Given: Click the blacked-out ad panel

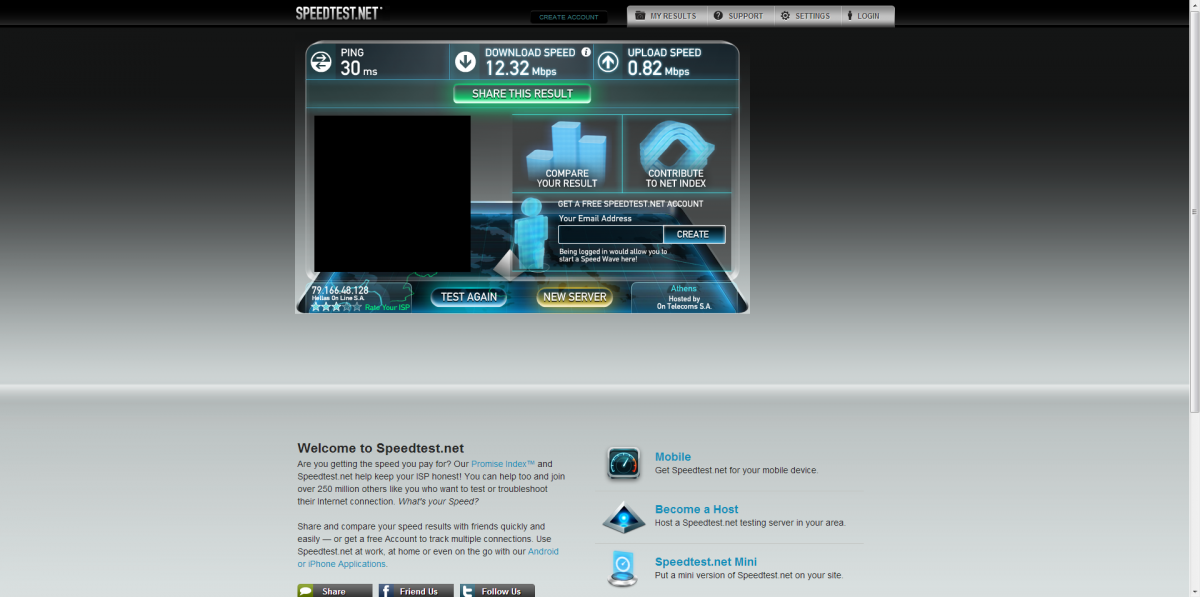Looking at the screenshot, I should pos(392,194).
